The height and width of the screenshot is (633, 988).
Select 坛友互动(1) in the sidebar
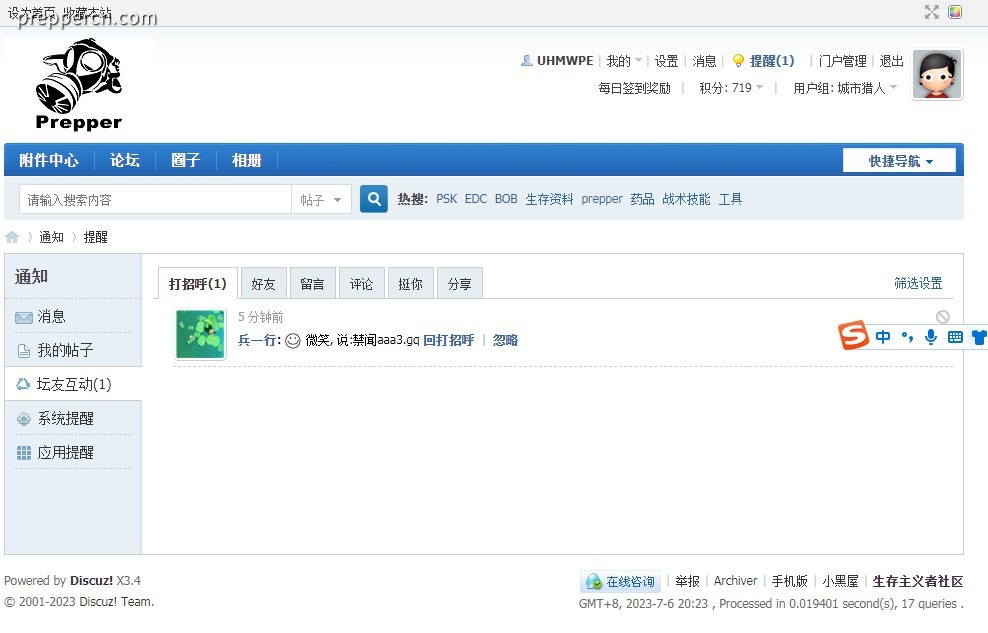pyautogui.click(x=74, y=384)
